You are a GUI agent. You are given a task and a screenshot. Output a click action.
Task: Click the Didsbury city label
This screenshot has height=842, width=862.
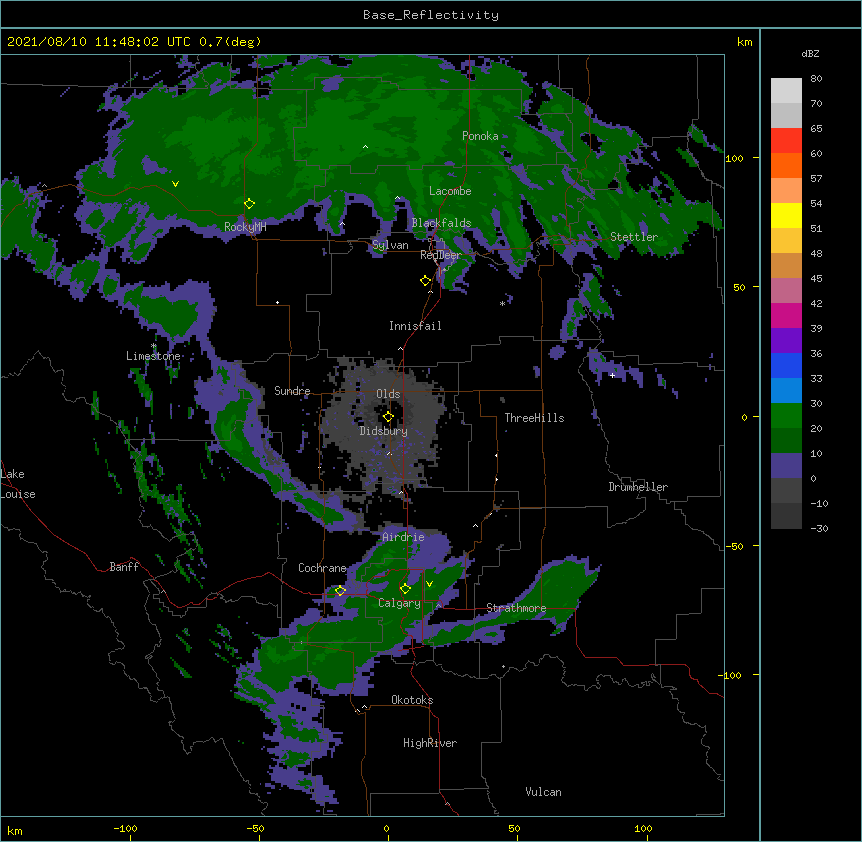384,431
